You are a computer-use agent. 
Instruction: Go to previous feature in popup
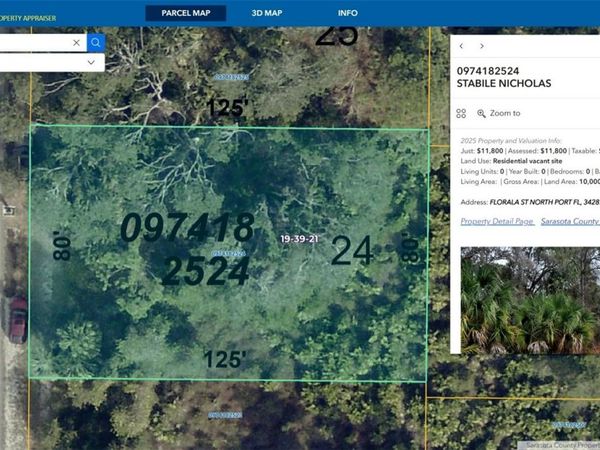462,46
